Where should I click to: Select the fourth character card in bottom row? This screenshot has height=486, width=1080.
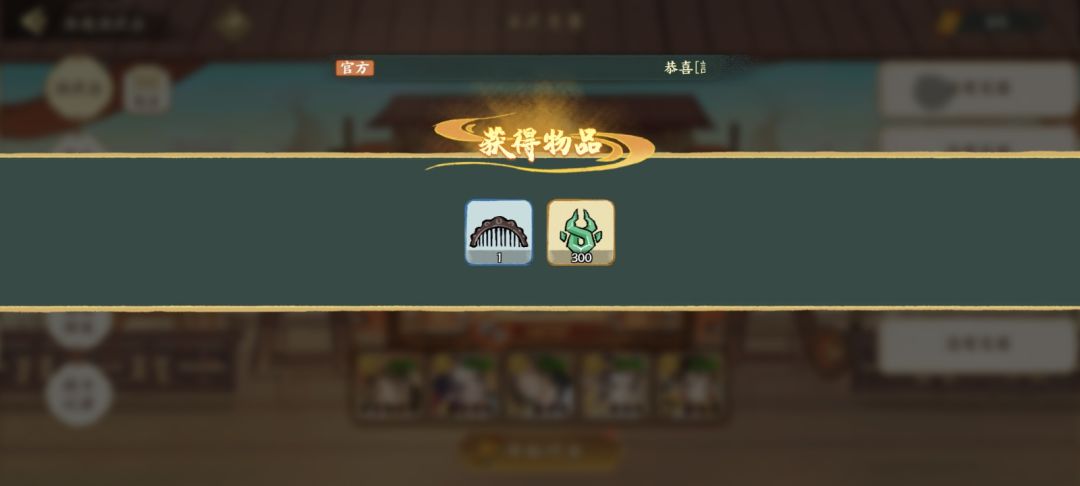[x=614, y=385]
